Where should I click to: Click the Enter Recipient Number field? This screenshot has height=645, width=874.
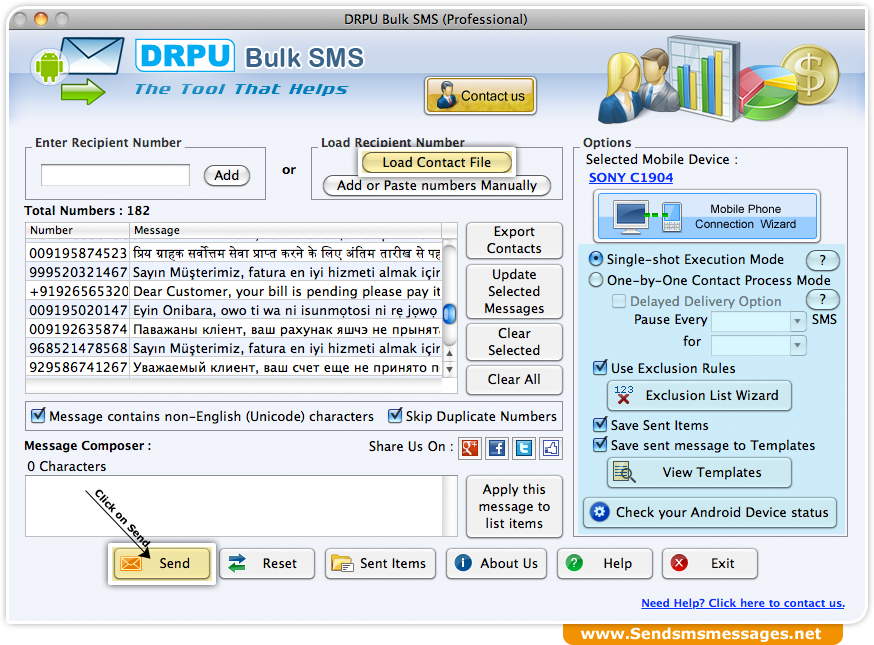tap(115, 175)
